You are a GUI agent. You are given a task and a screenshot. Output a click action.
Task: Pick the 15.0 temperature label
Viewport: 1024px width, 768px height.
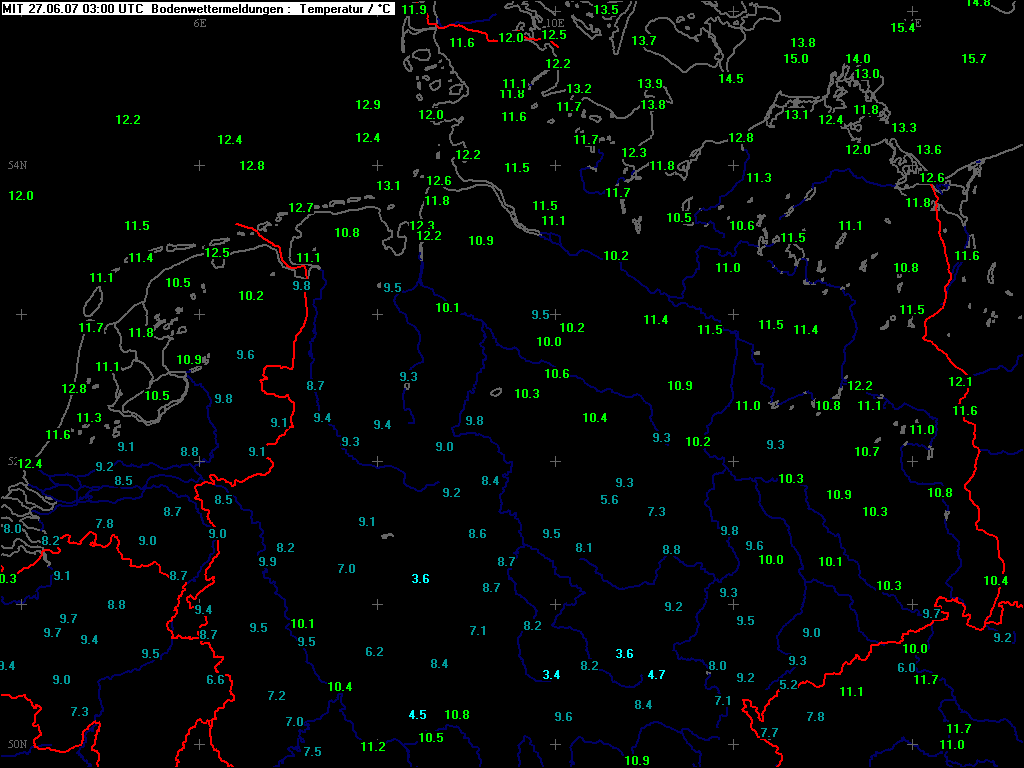[796, 59]
